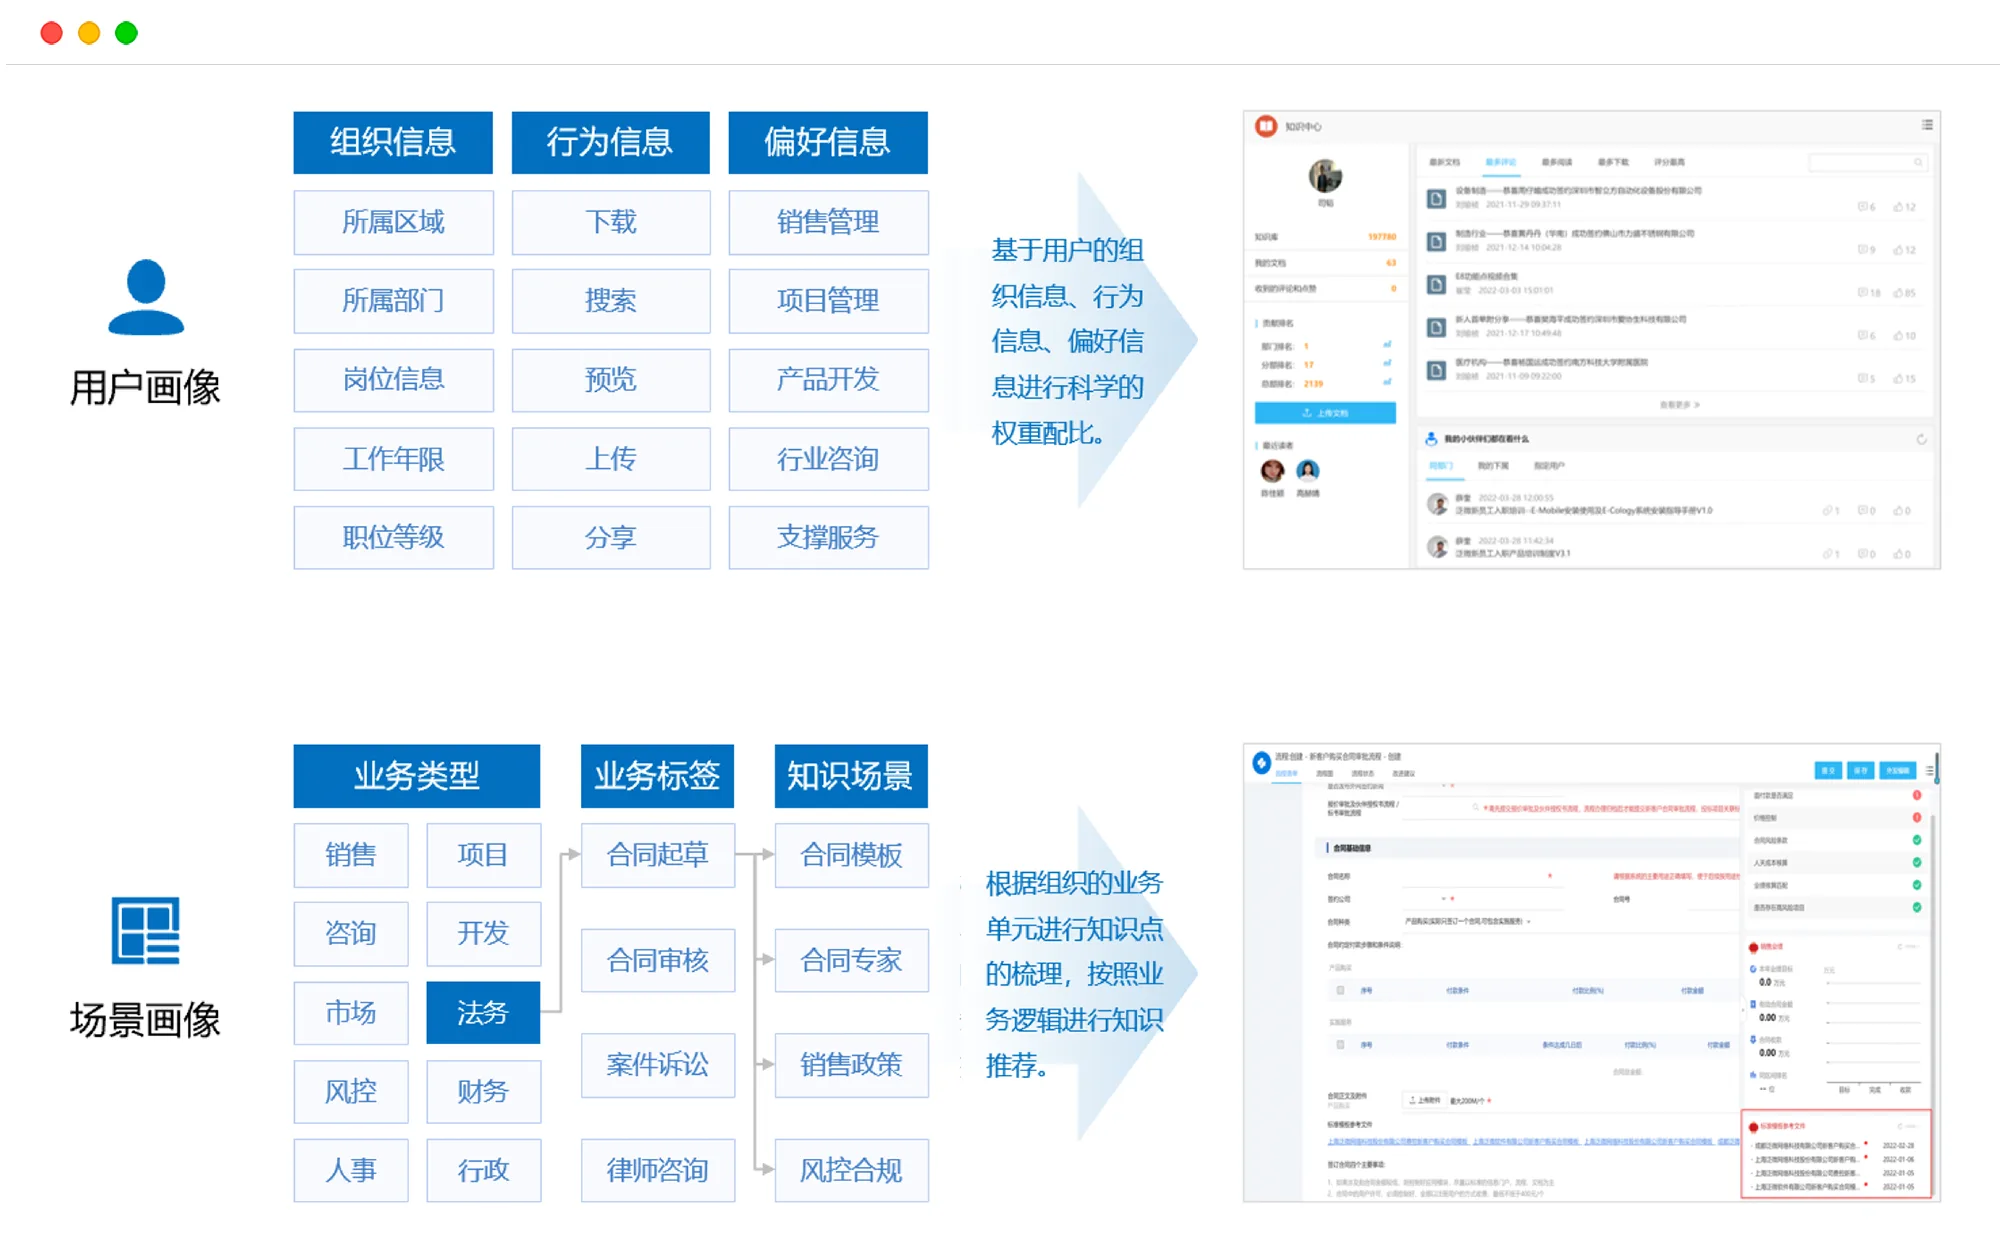
Task: Tick the checkbox in first payment table header
Action: pyautogui.click(x=1341, y=990)
